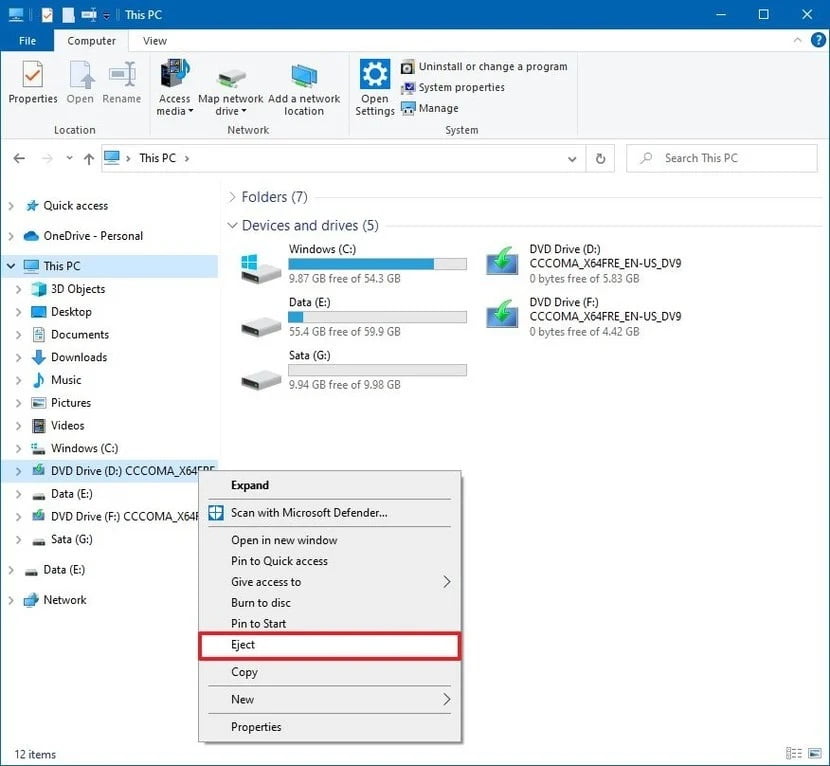The height and width of the screenshot is (766, 830).
Task: Collapse the ribbon with the chevron
Action: (x=798, y=40)
